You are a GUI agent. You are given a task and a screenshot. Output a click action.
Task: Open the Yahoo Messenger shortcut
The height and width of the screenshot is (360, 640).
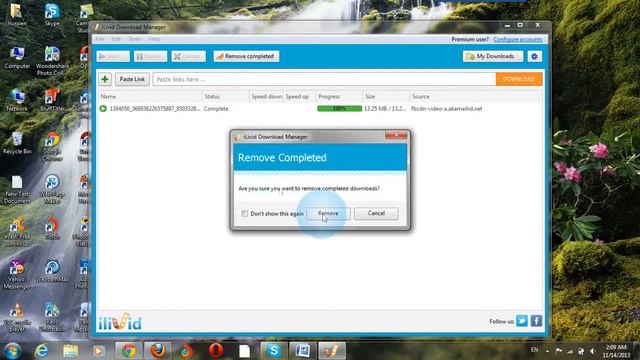point(17,275)
